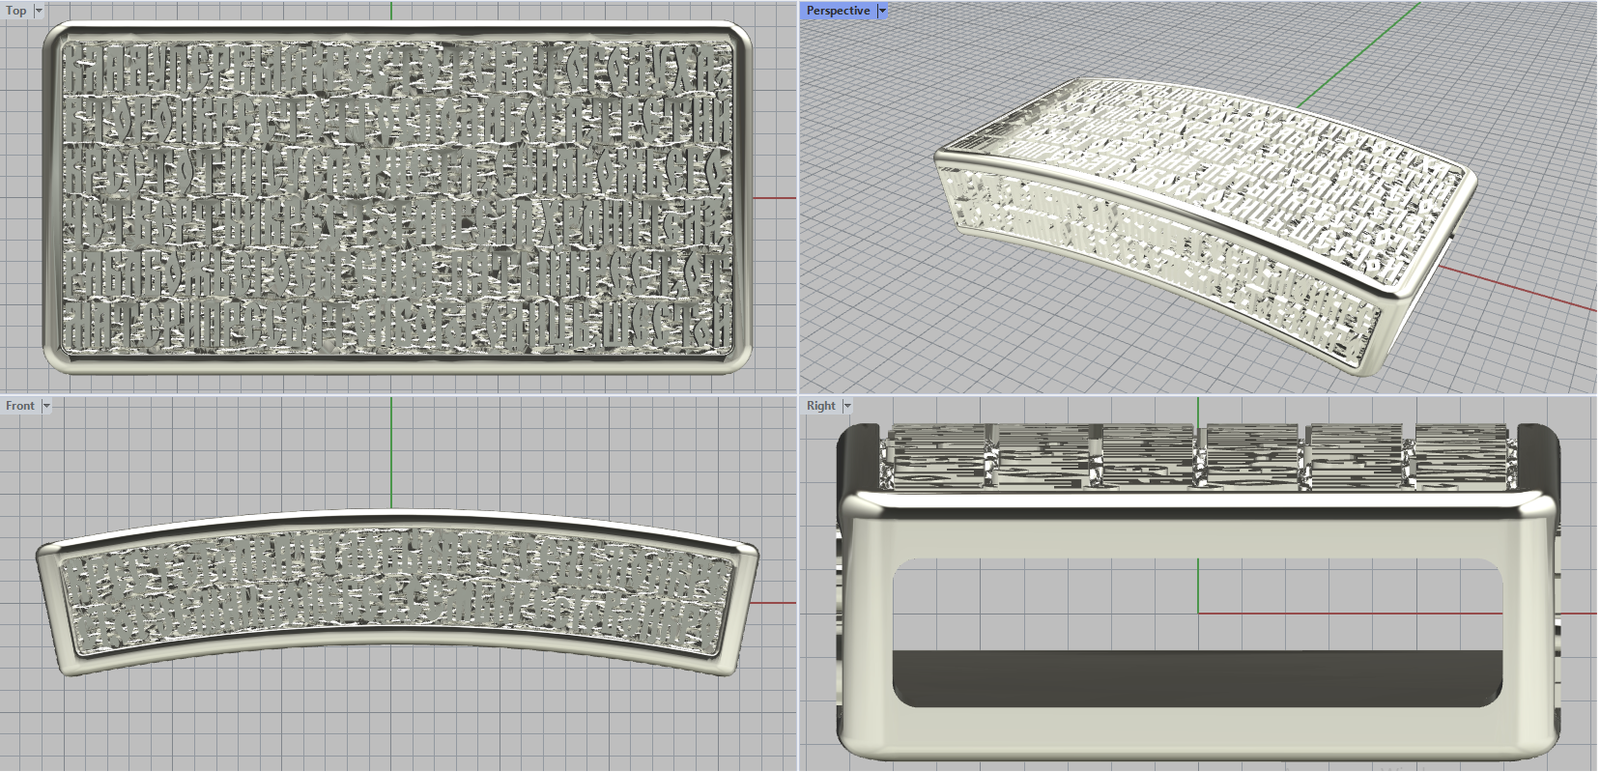Click the Right viewport title label
Viewport: 1600px width, 772px height.
pos(820,406)
